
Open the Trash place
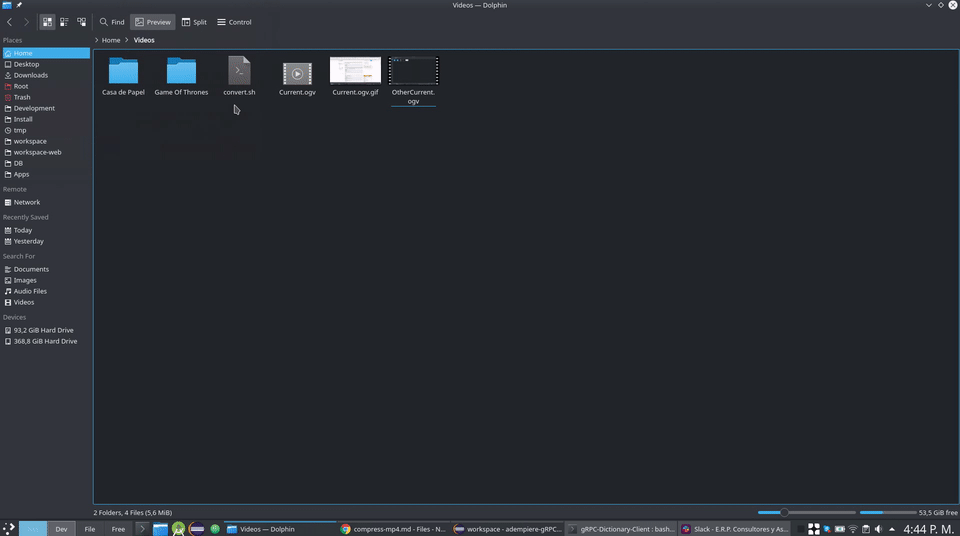coord(22,97)
